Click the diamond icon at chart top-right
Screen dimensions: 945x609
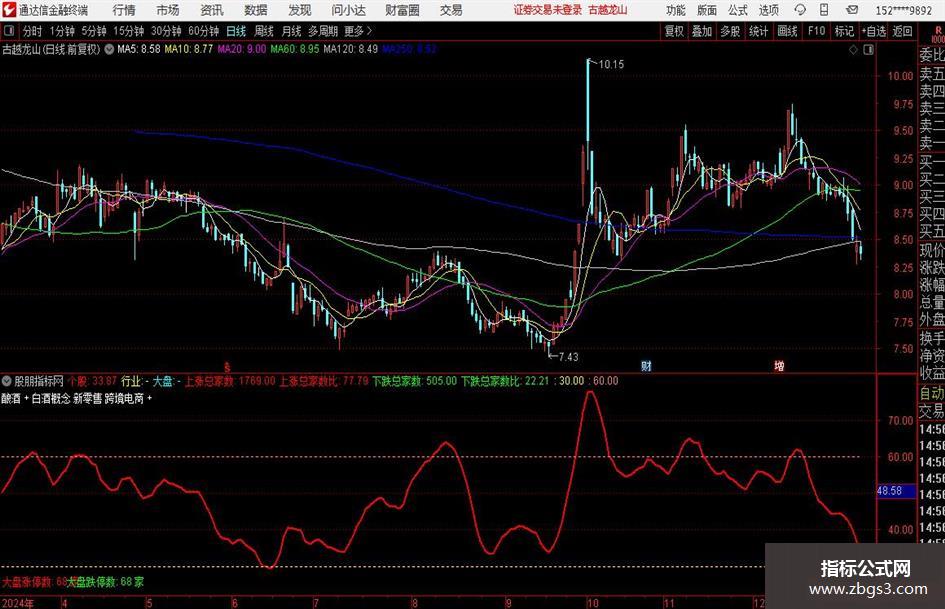point(853,50)
